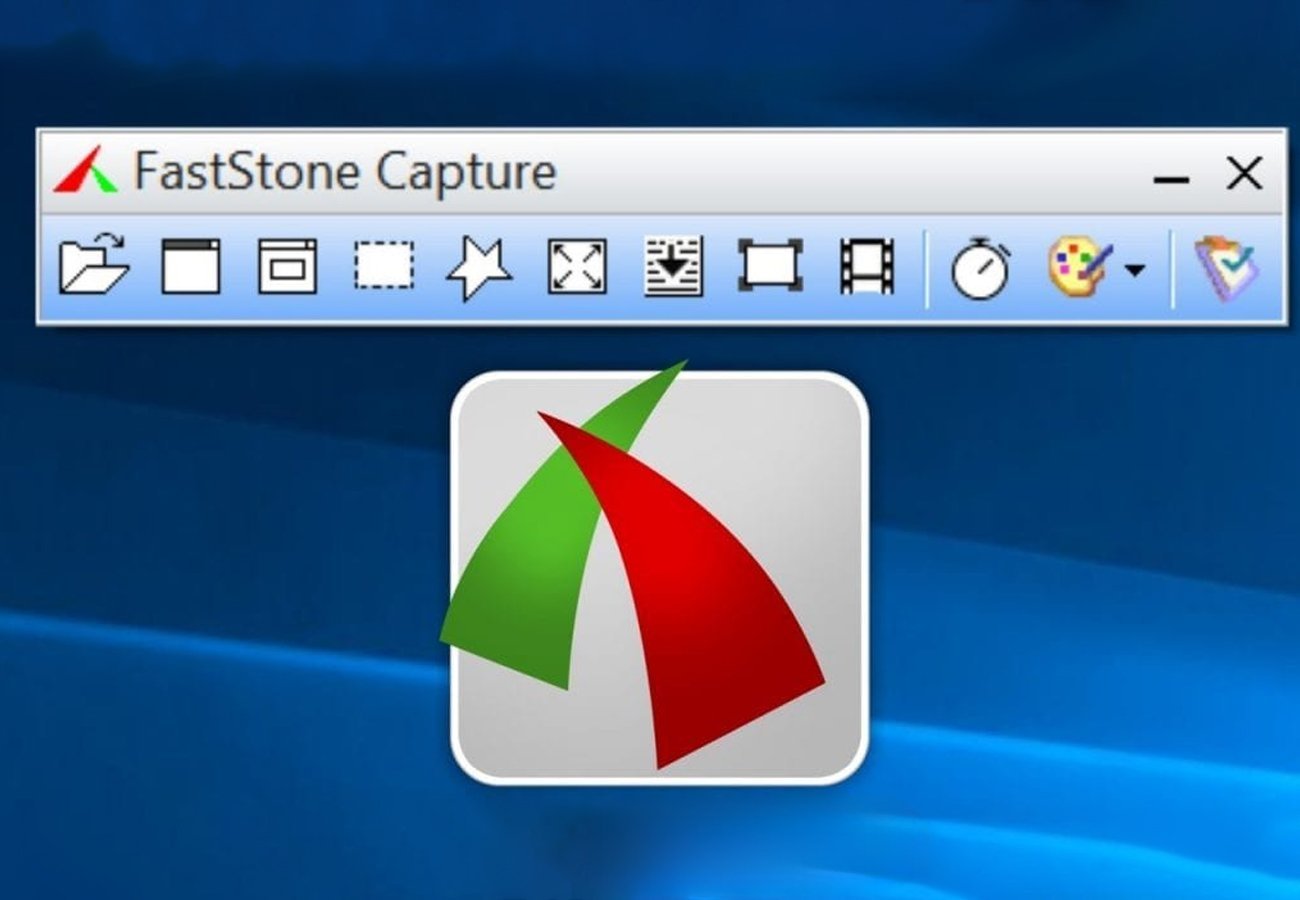Select Capture Window/Object tool

[x=287, y=266]
